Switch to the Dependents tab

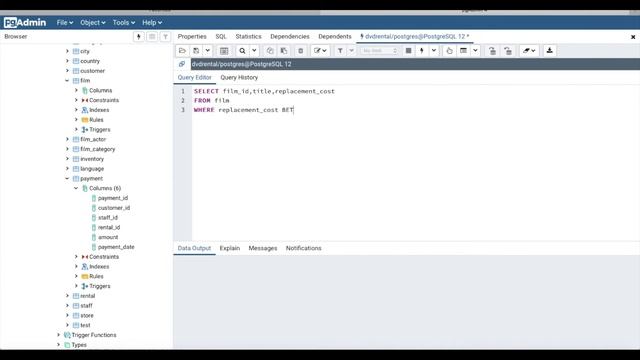[335, 36]
